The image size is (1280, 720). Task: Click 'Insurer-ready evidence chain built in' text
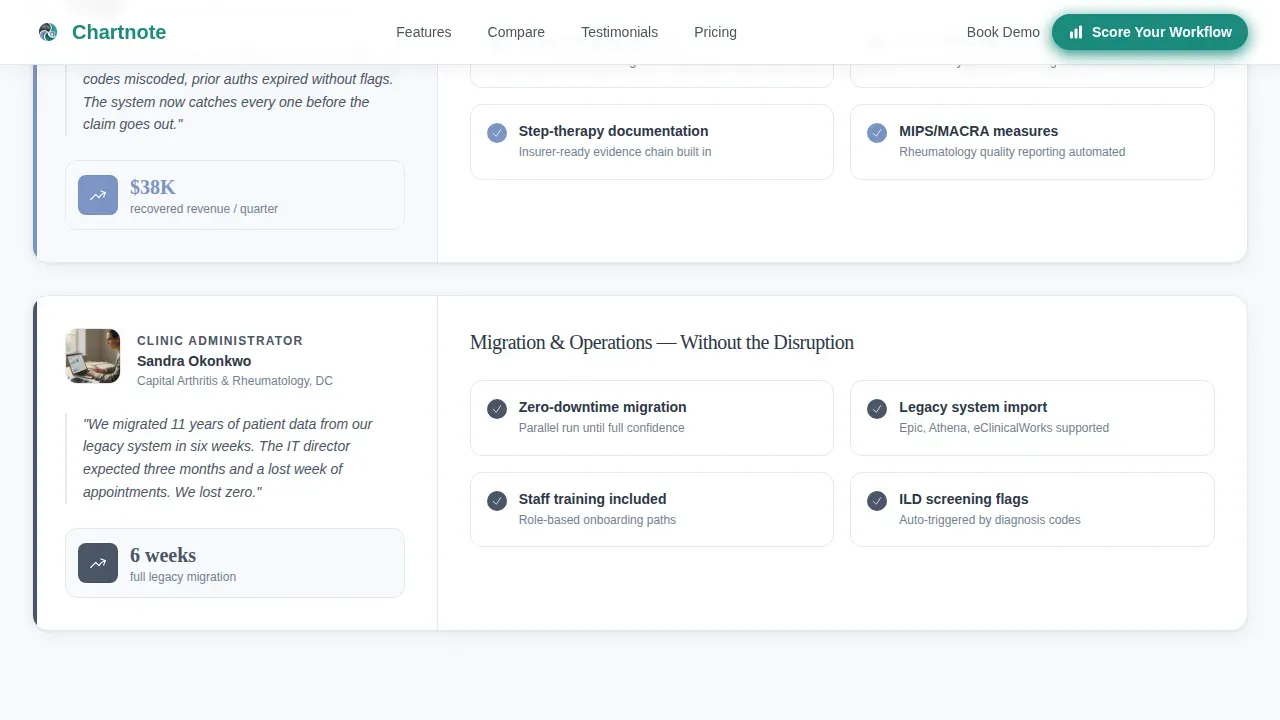615,152
